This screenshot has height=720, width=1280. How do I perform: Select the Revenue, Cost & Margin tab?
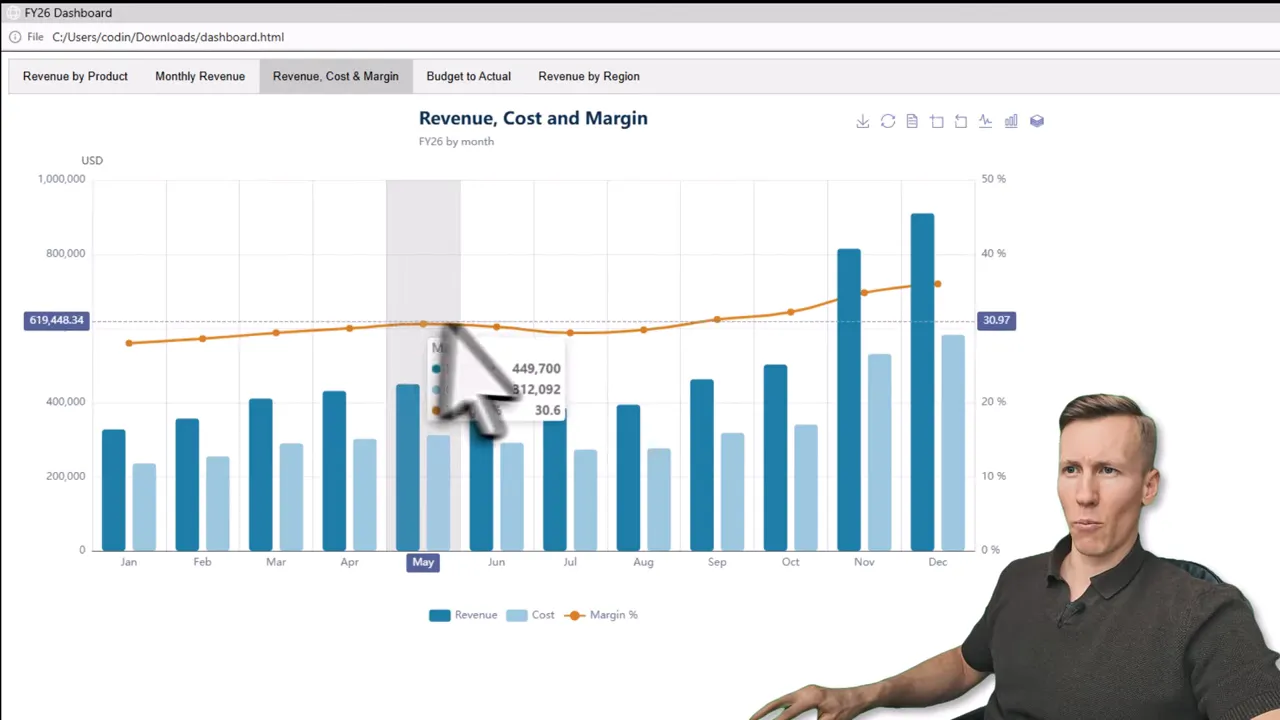point(336,76)
